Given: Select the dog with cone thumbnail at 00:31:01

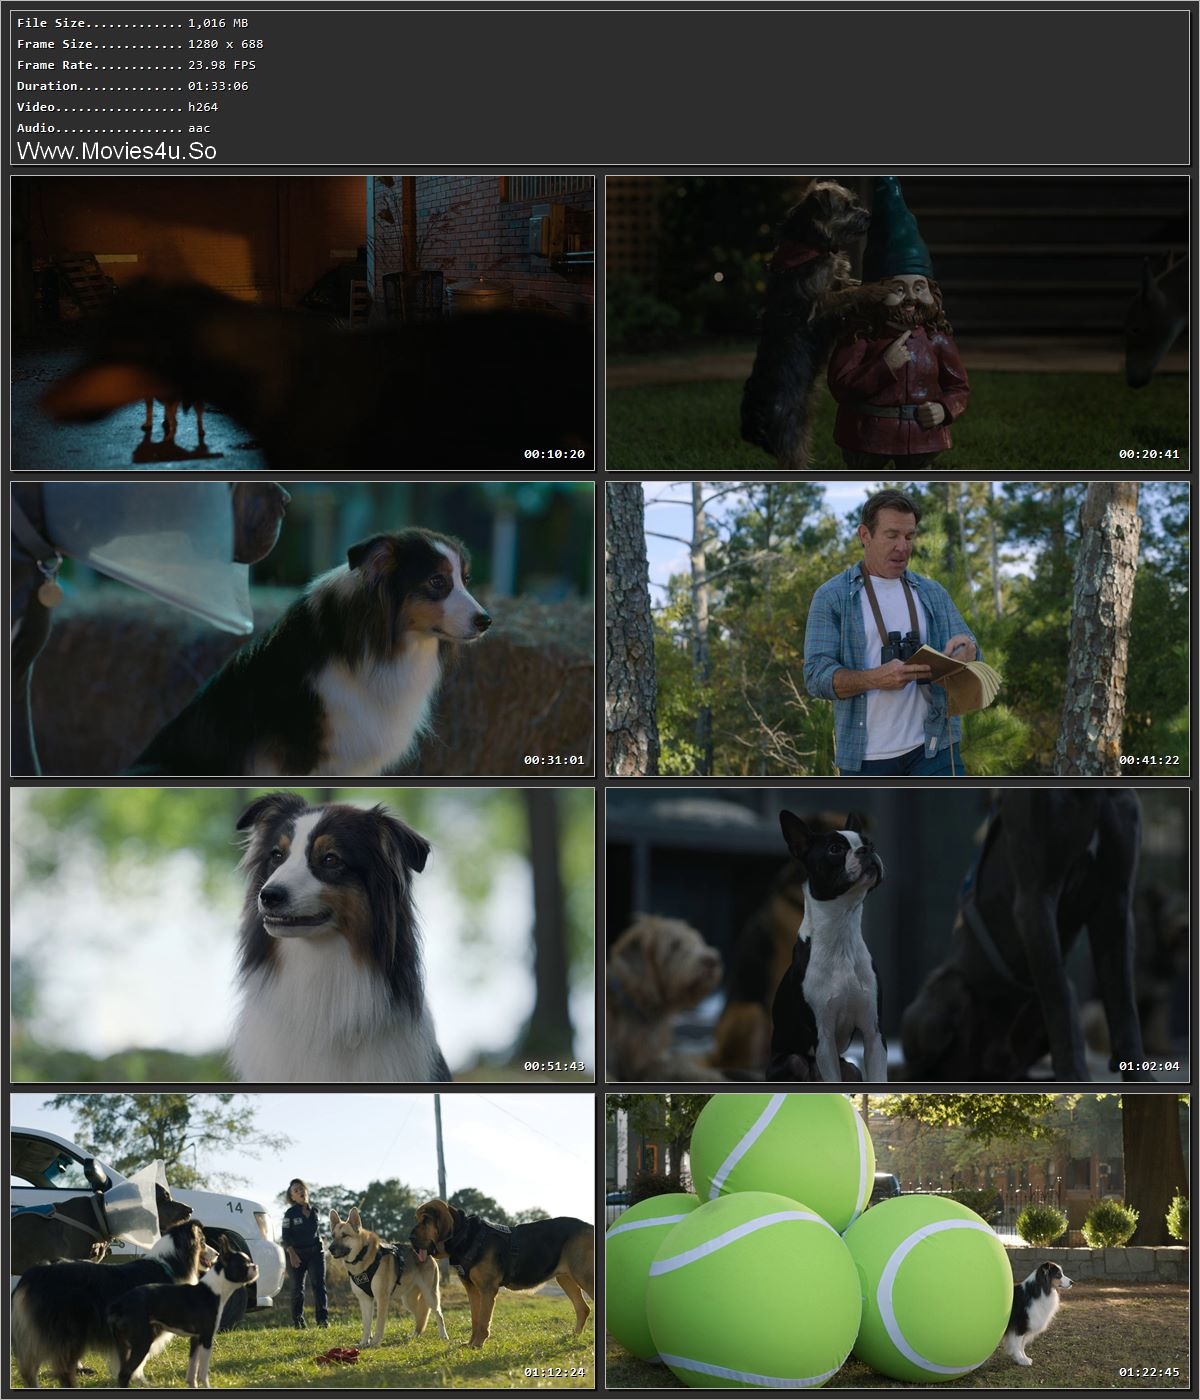Looking at the screenshot, I should 300,628.
